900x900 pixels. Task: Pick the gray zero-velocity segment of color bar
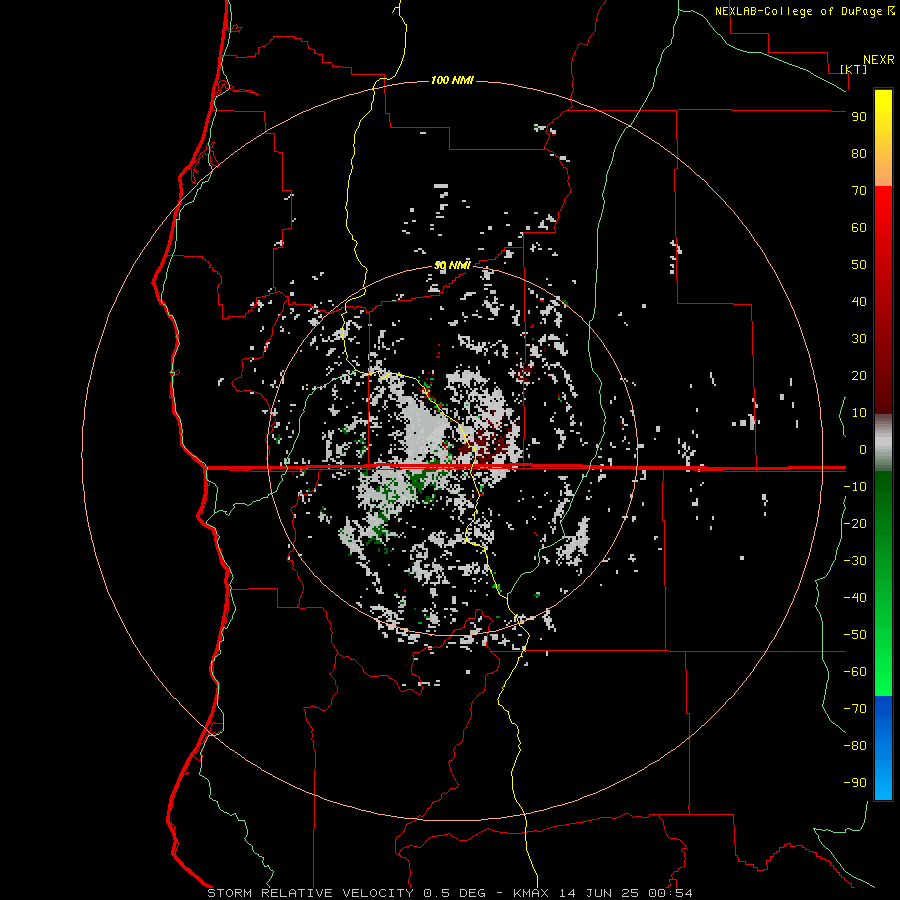883,443
